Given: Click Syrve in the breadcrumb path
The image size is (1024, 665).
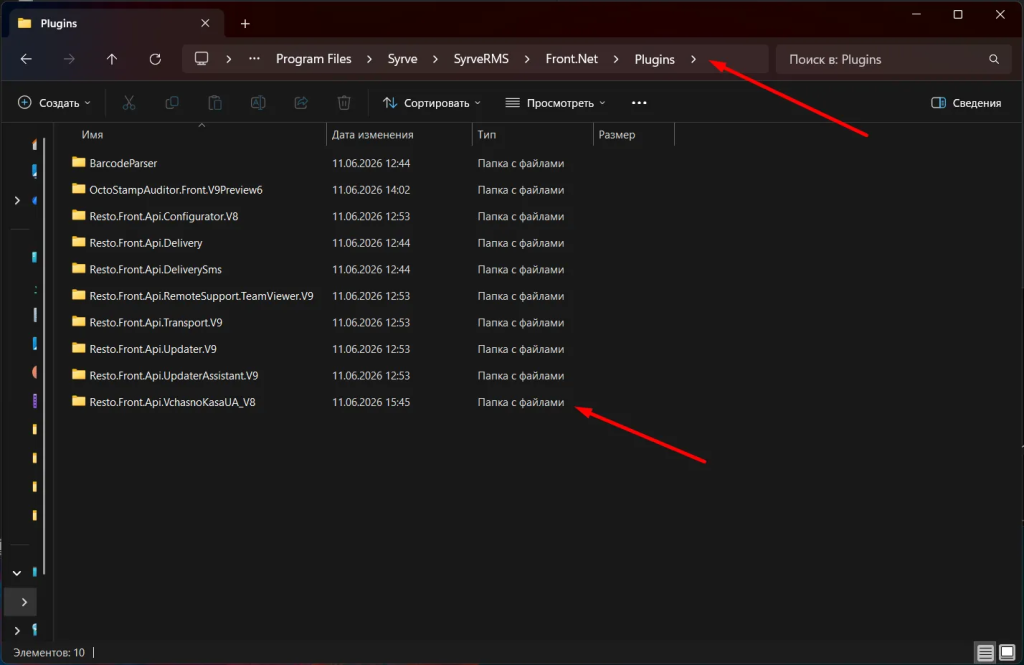Looking at the screenshot, I should [402, 59].
